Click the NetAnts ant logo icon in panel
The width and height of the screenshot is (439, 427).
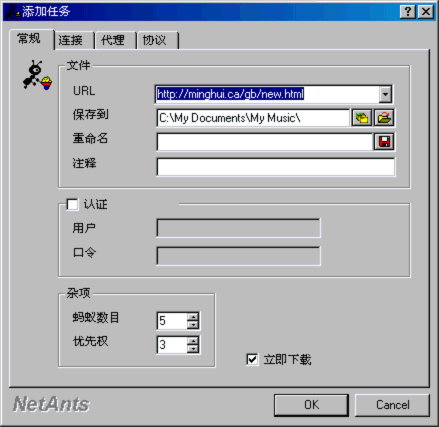point(37,75)
